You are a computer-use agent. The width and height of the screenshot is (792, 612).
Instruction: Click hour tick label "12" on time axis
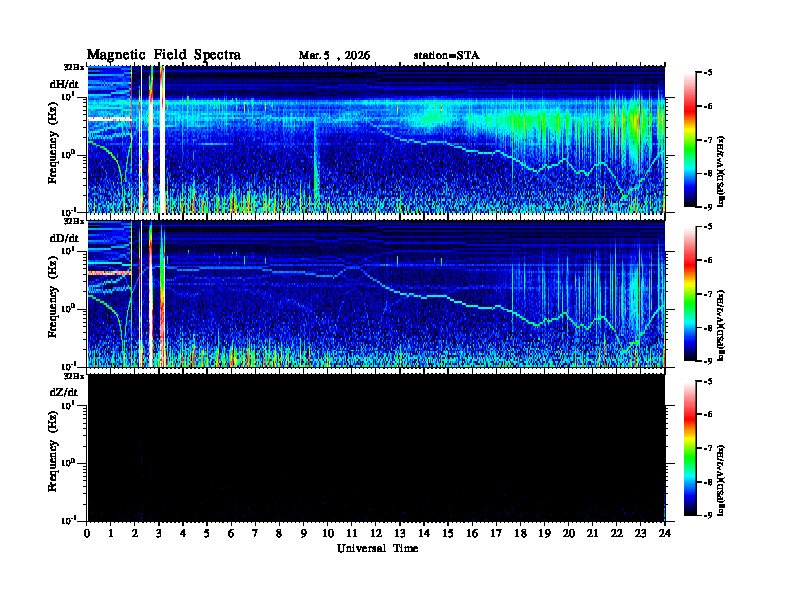coord(376,534)
